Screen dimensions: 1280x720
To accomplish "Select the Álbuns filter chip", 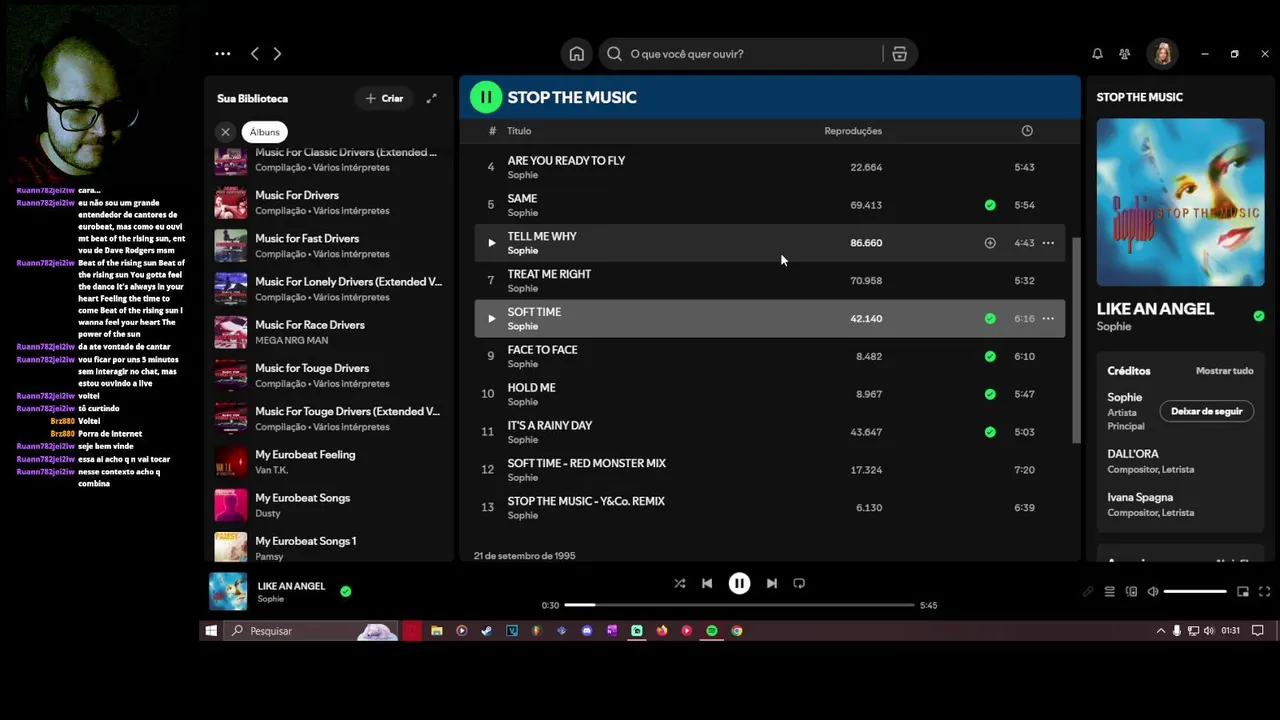I will [265, 132].
